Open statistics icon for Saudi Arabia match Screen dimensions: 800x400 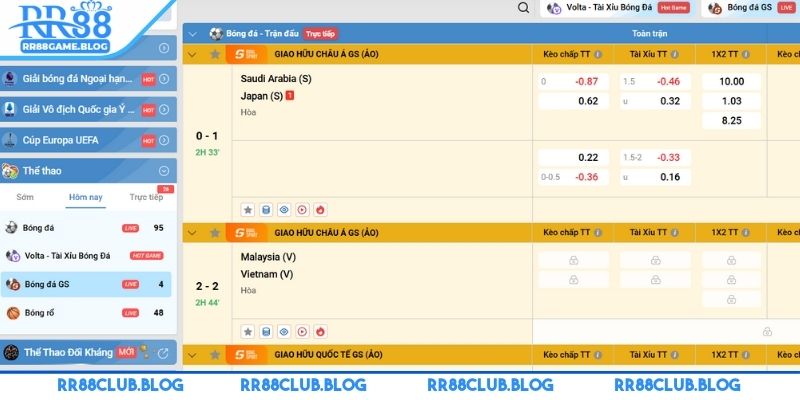pos(266,210)
